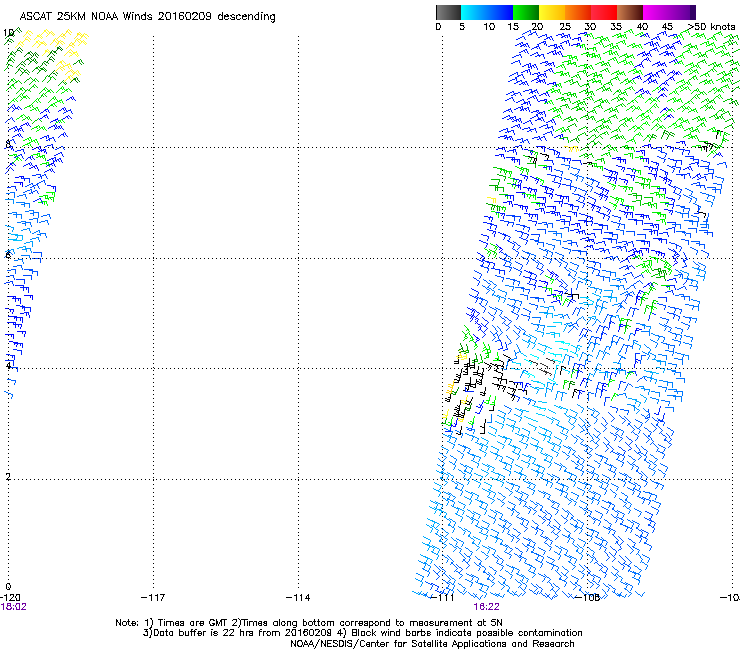
Task: Click the '45' color bar scale label
Action: coord(667,26)
